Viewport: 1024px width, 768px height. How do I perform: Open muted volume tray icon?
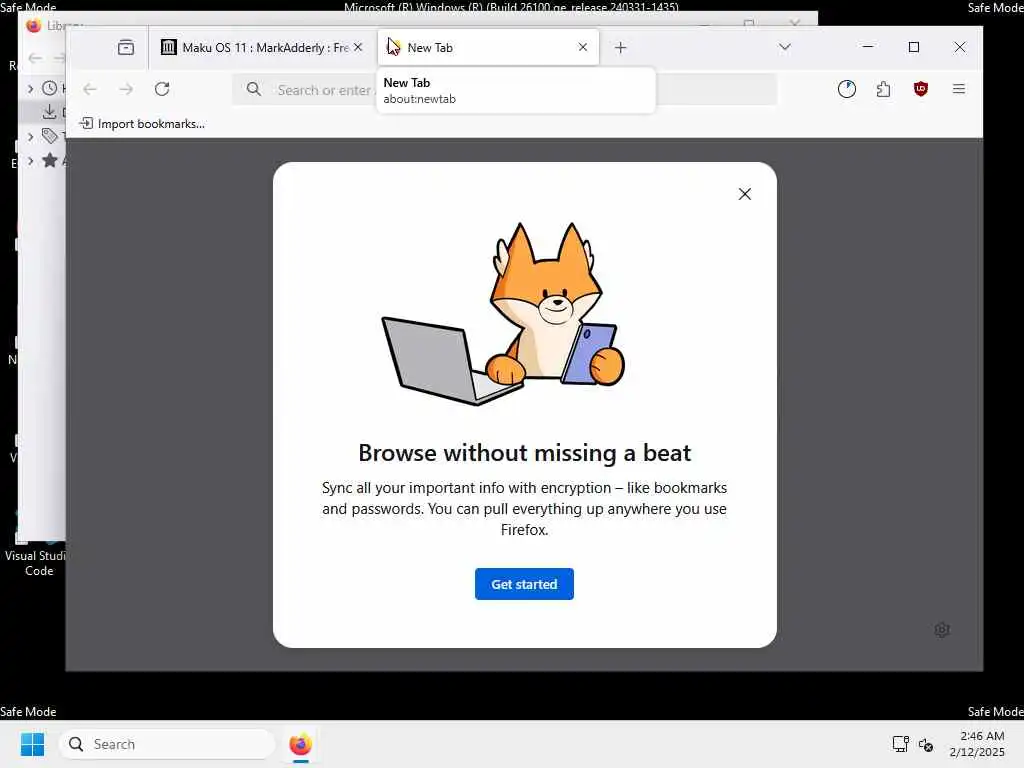pos(925,744)
